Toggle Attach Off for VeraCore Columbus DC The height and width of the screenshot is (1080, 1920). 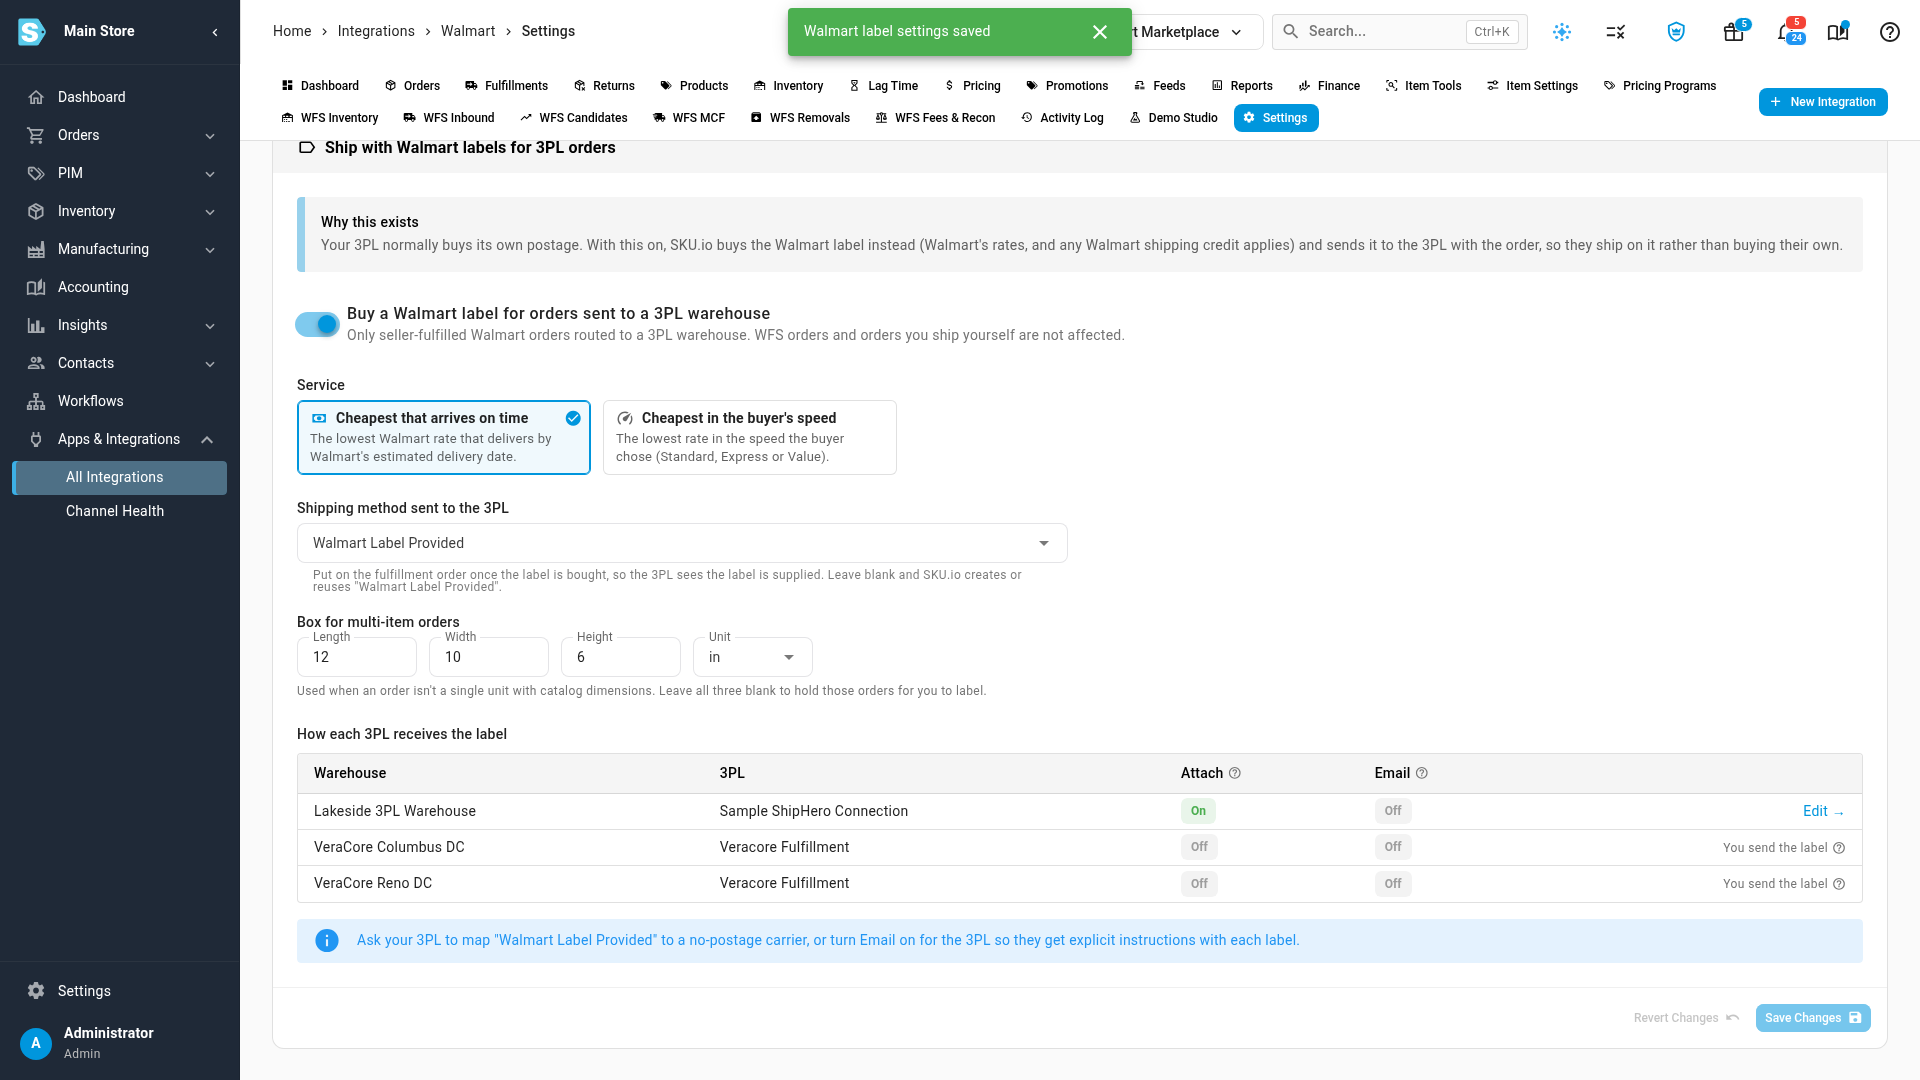click(x=1199, y=847)
